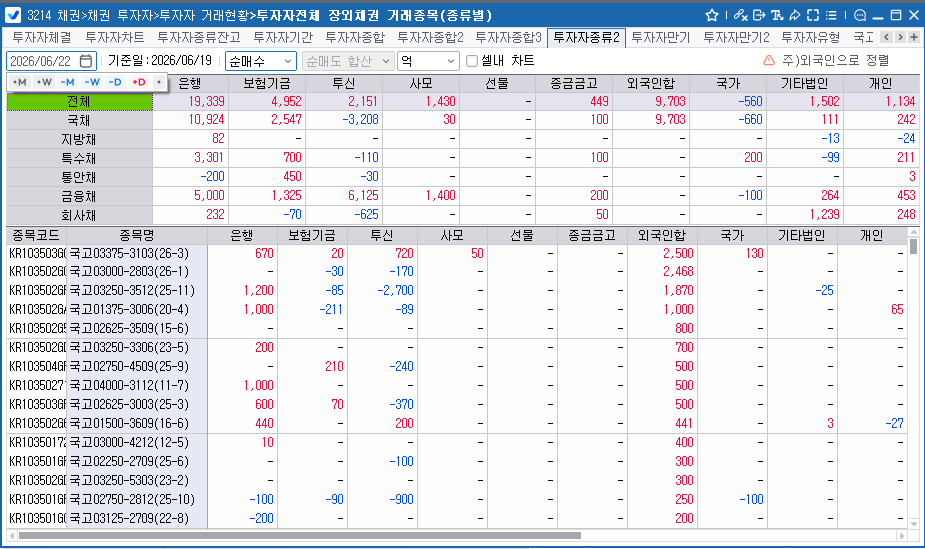Viewport: 925px width, 549px height.
Task: Click the horizontal scrollbar left arrow
Action: pyautogui.click(x=11, y=535)
